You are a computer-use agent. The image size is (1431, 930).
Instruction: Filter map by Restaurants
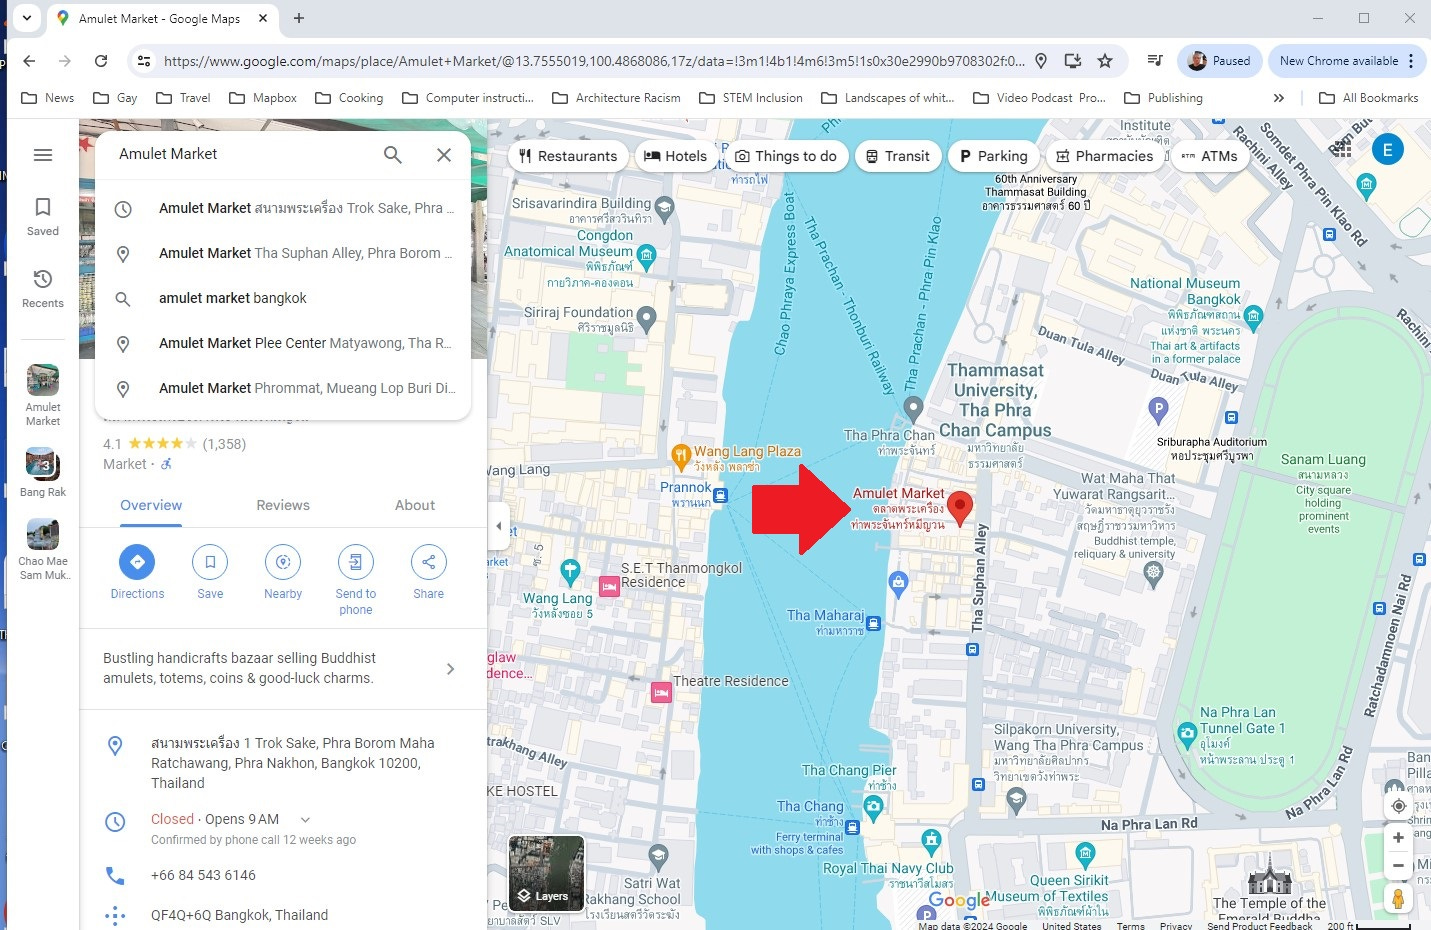click(568, 156)
